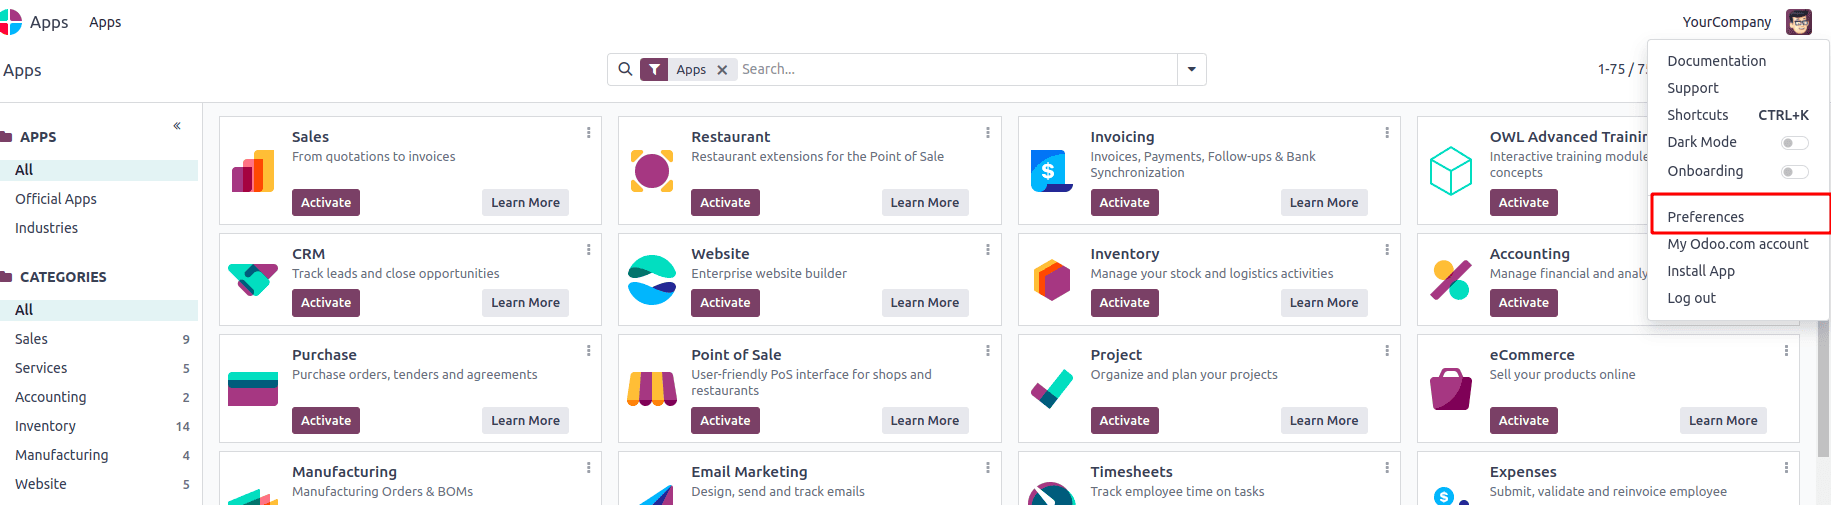Click the Purchase app icon
1831x505 pixels.
(253, 388)
